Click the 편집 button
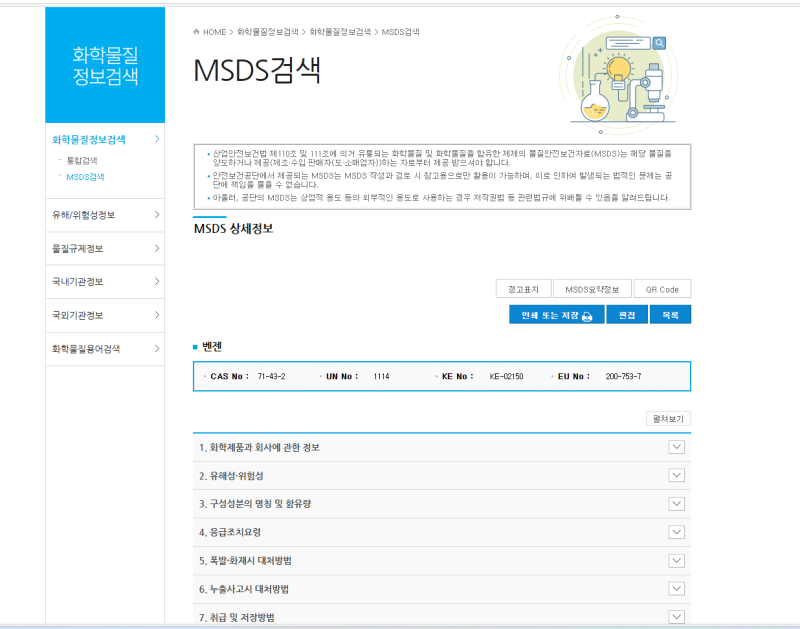The width and height of the screenshot is (800, 629). point(627,315)
